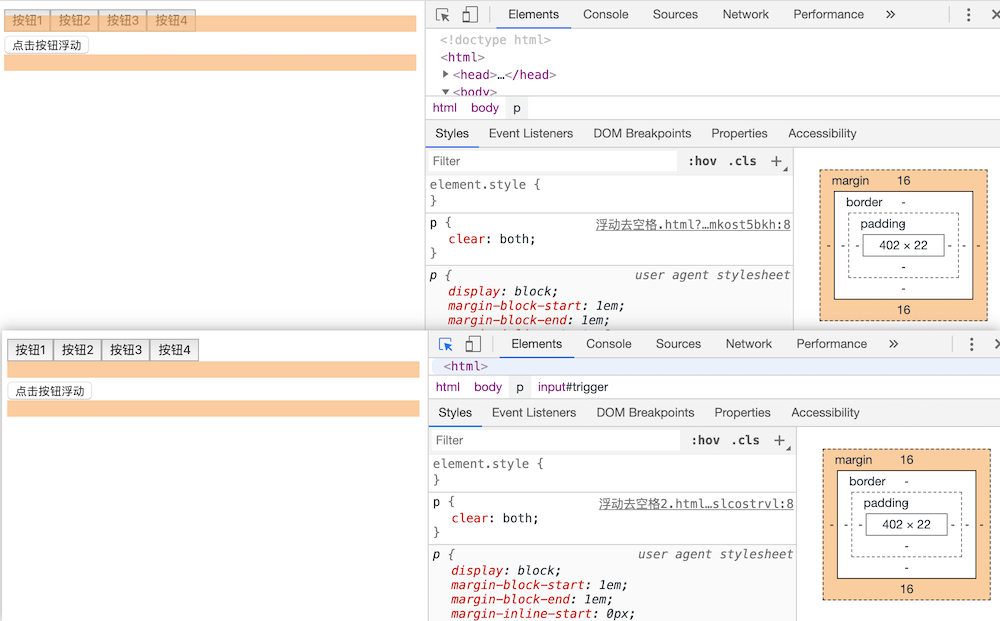Screen dimensions: 1000x621
Task: Open the top DevTools three-dot menu
Action: [968, 15]
